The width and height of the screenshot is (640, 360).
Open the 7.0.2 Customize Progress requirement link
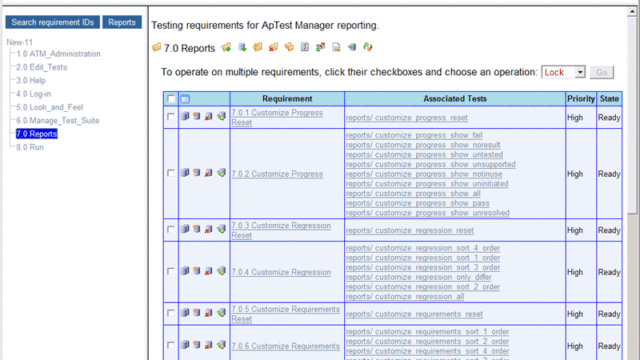(277, 174)
